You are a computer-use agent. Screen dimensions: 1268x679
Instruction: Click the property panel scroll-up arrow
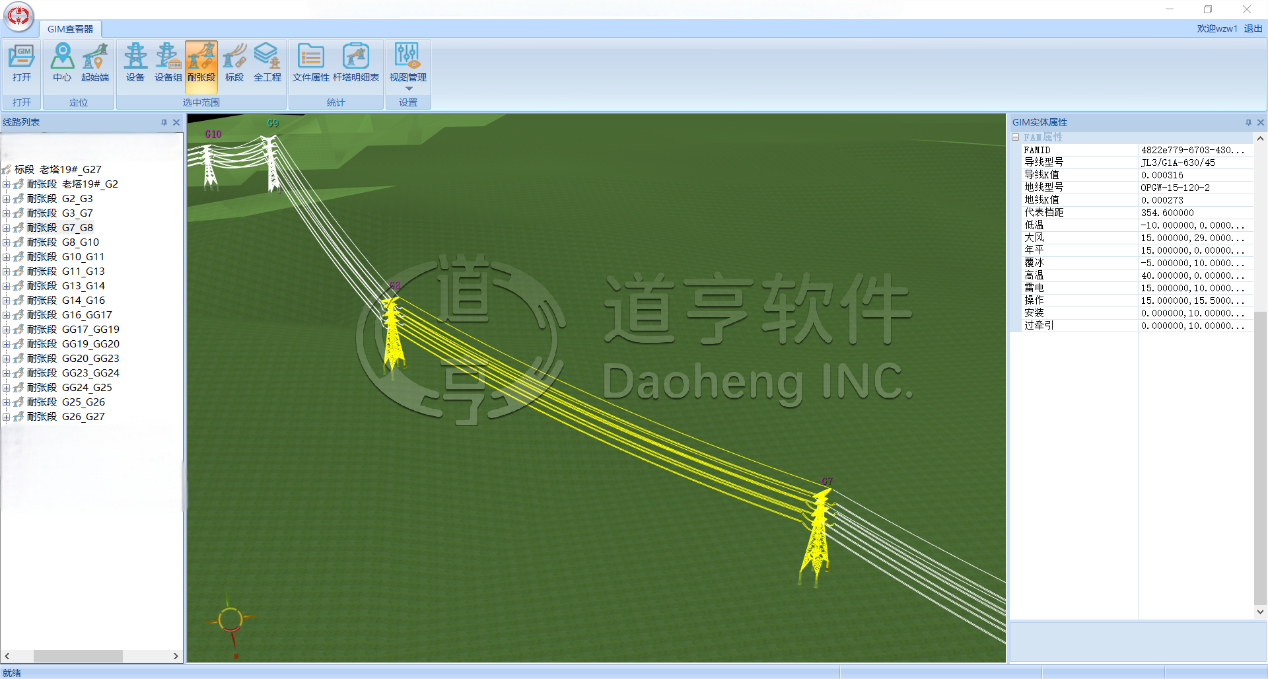(x=1260, y=137)
